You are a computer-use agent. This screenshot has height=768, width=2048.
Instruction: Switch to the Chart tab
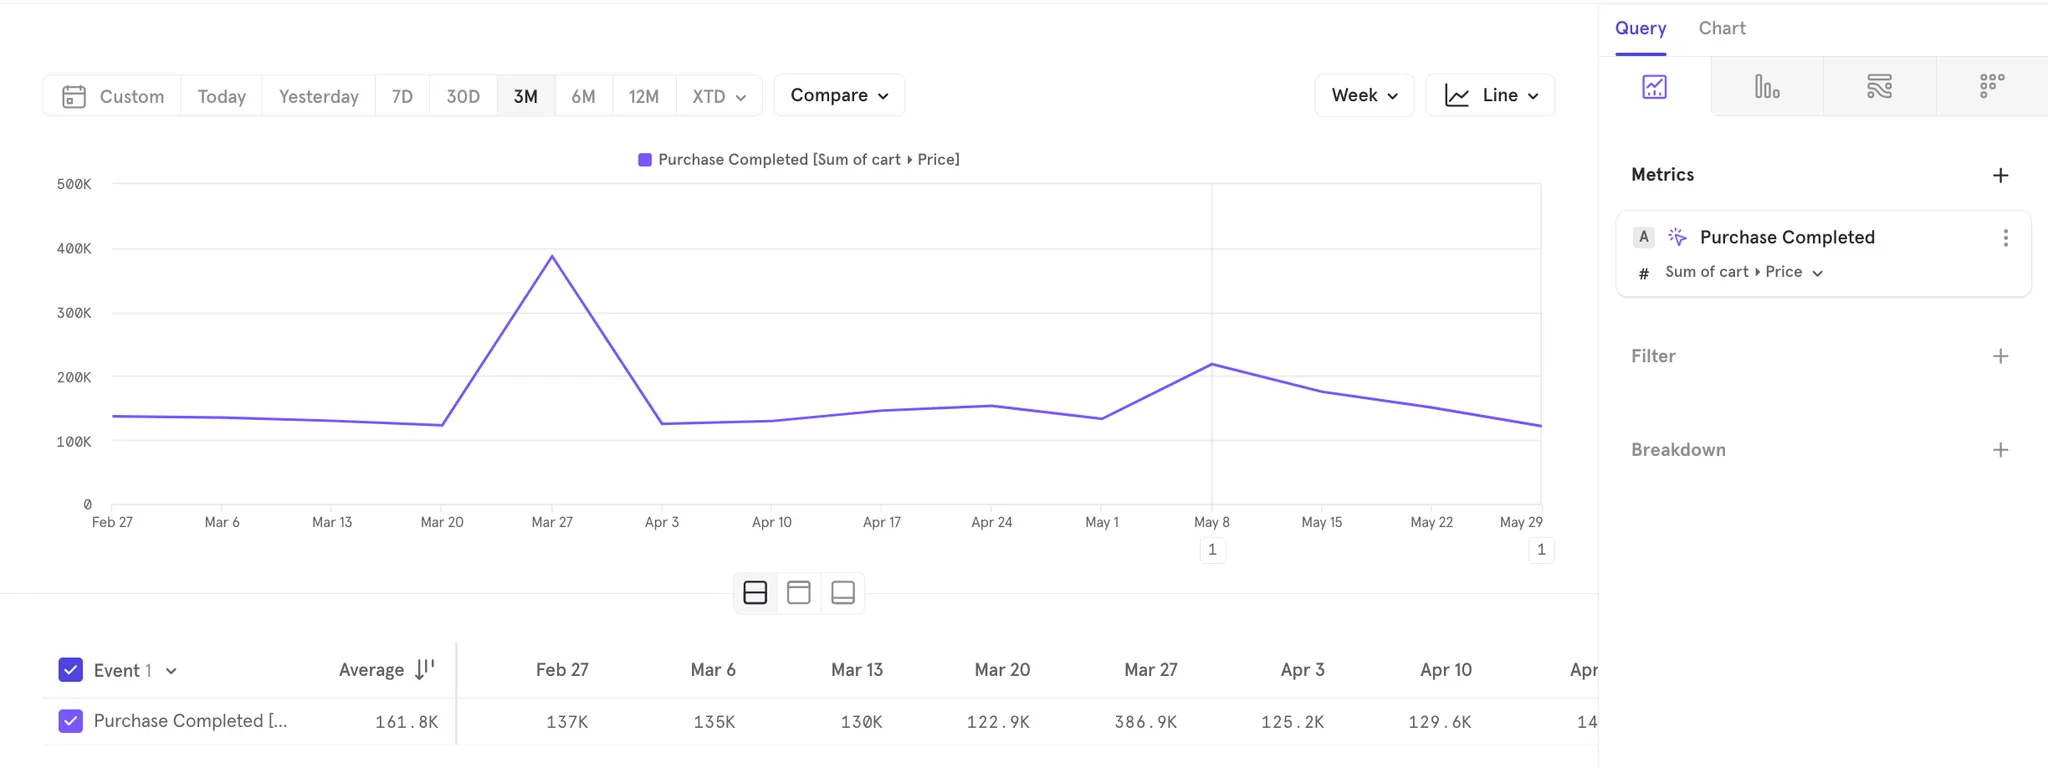[x=1721, y=28]
